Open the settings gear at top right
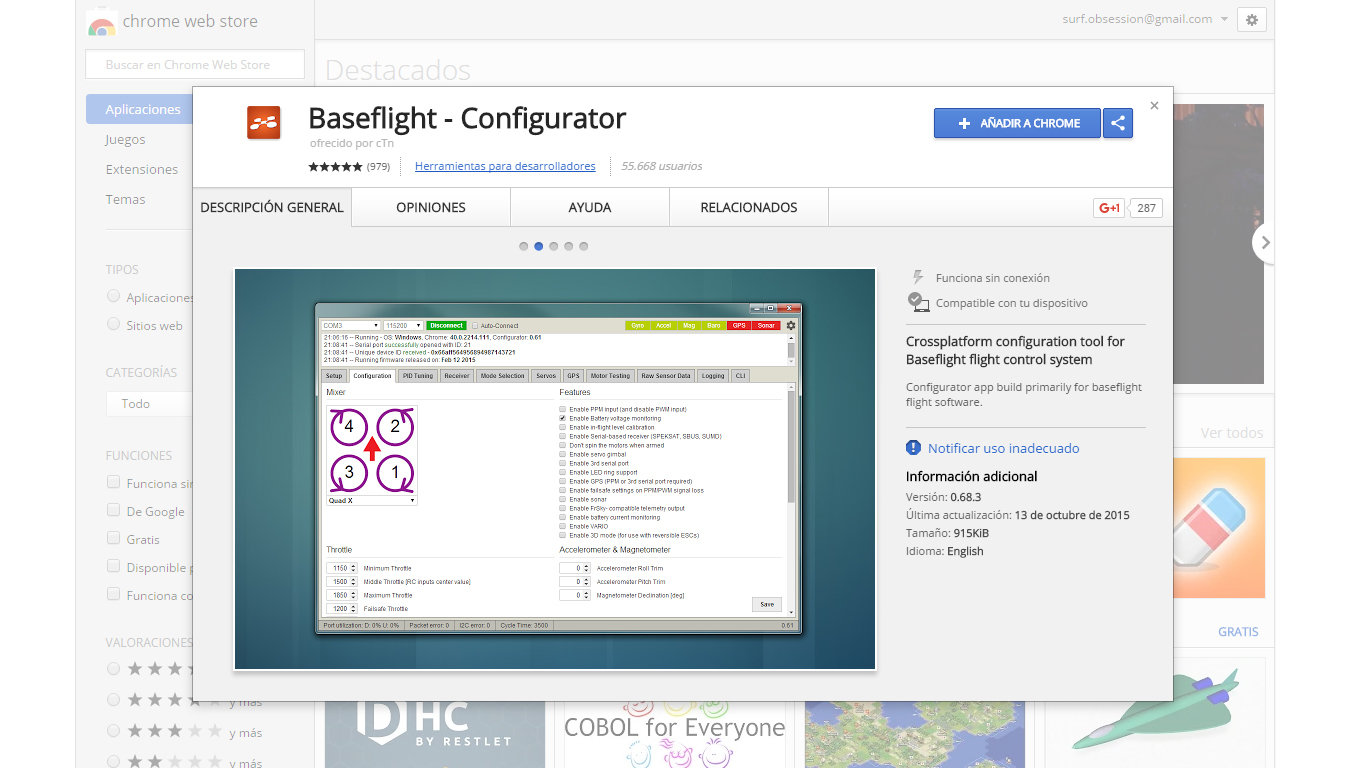 click(1252, 19)
